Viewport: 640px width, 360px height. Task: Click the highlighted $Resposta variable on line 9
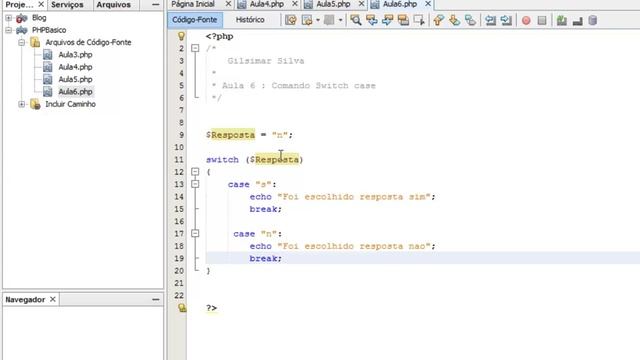[231, 135]
